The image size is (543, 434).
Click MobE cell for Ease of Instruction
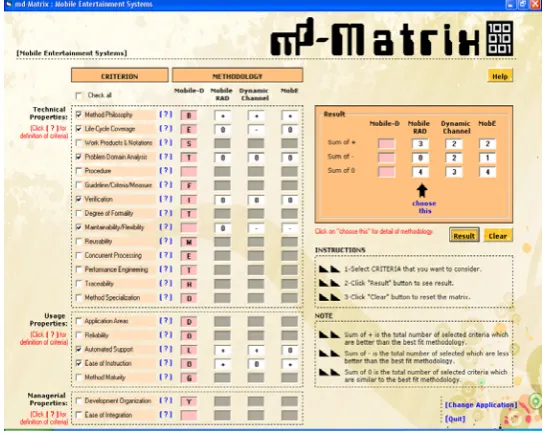pyautogui.click(x=290, y=364)
